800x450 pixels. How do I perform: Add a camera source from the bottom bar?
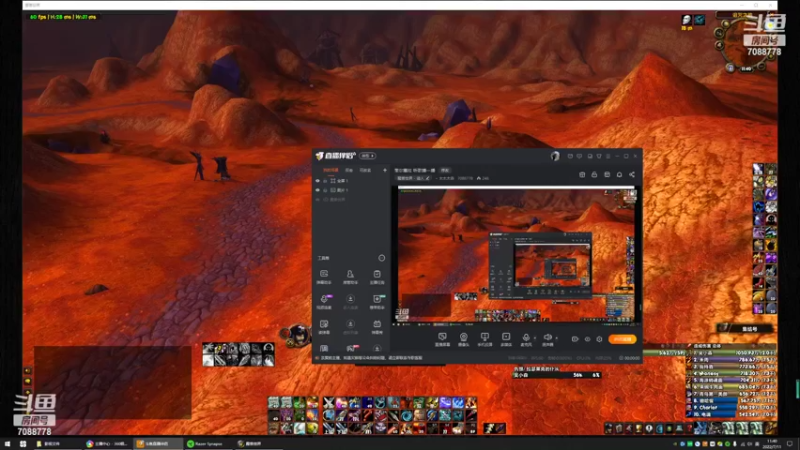pos(463,339)
